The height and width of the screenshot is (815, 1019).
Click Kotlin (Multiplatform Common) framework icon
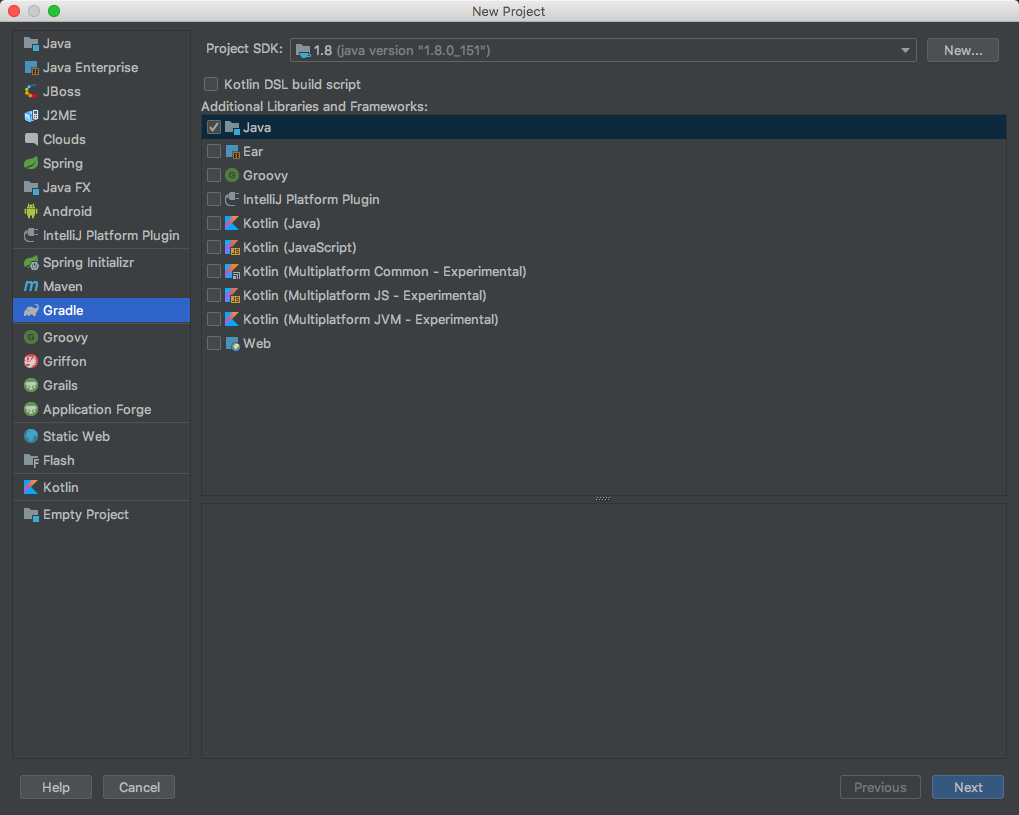232,272
